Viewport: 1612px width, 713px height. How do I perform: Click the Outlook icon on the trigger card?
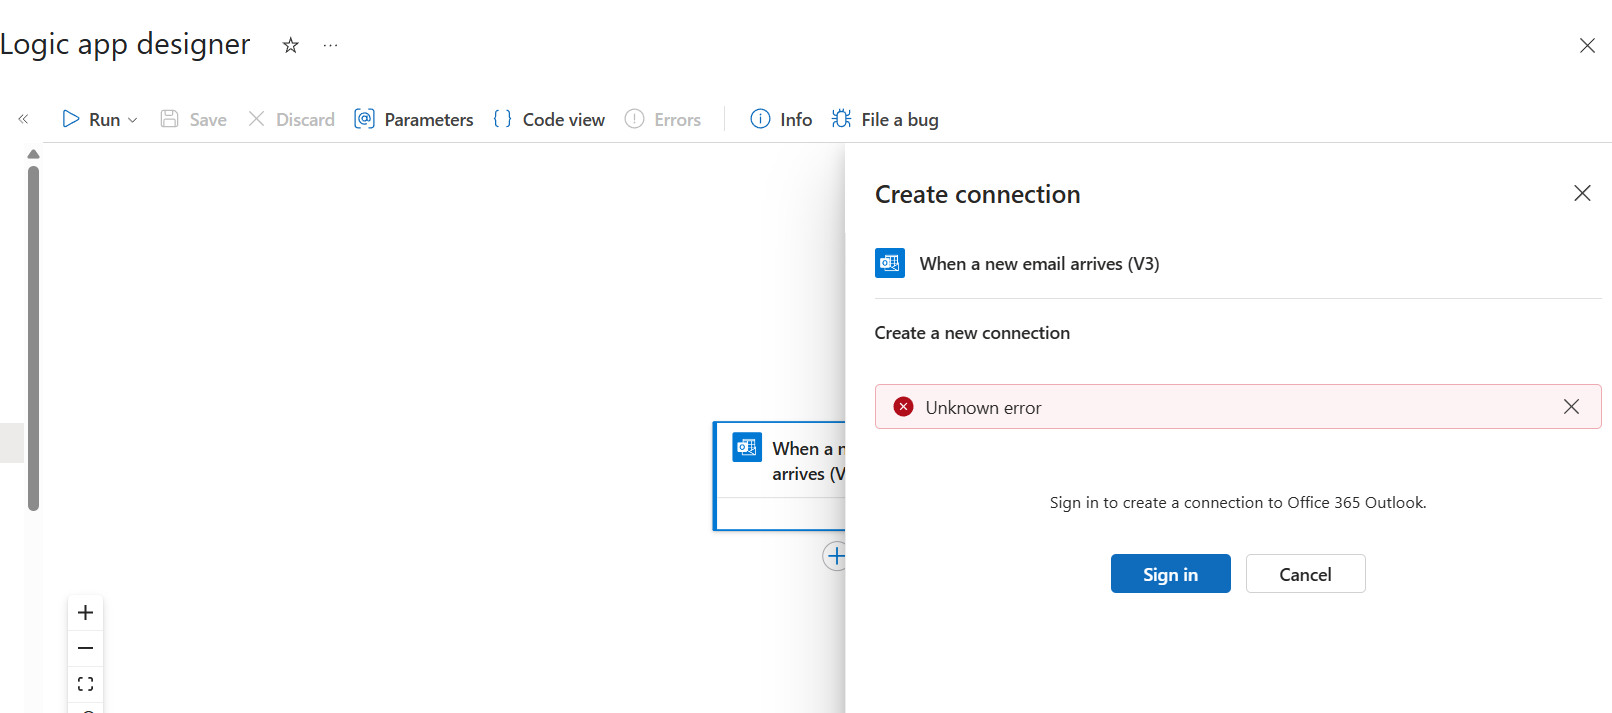pos(747,447)
